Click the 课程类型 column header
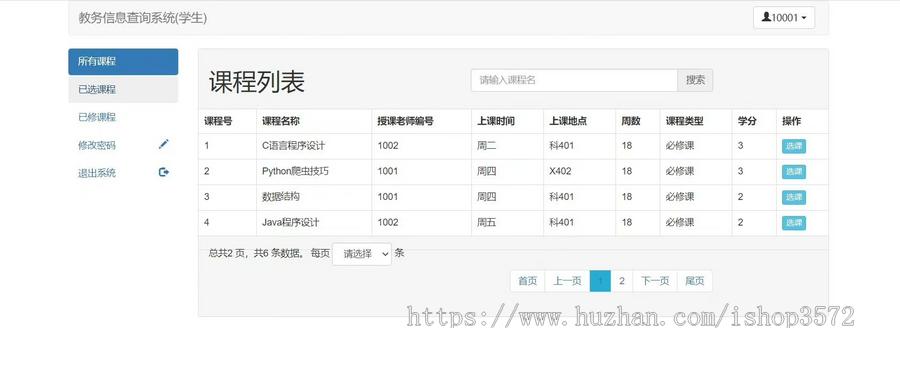Image resolution: width=900 pixels, height=385 pixels. click(684, 121)
